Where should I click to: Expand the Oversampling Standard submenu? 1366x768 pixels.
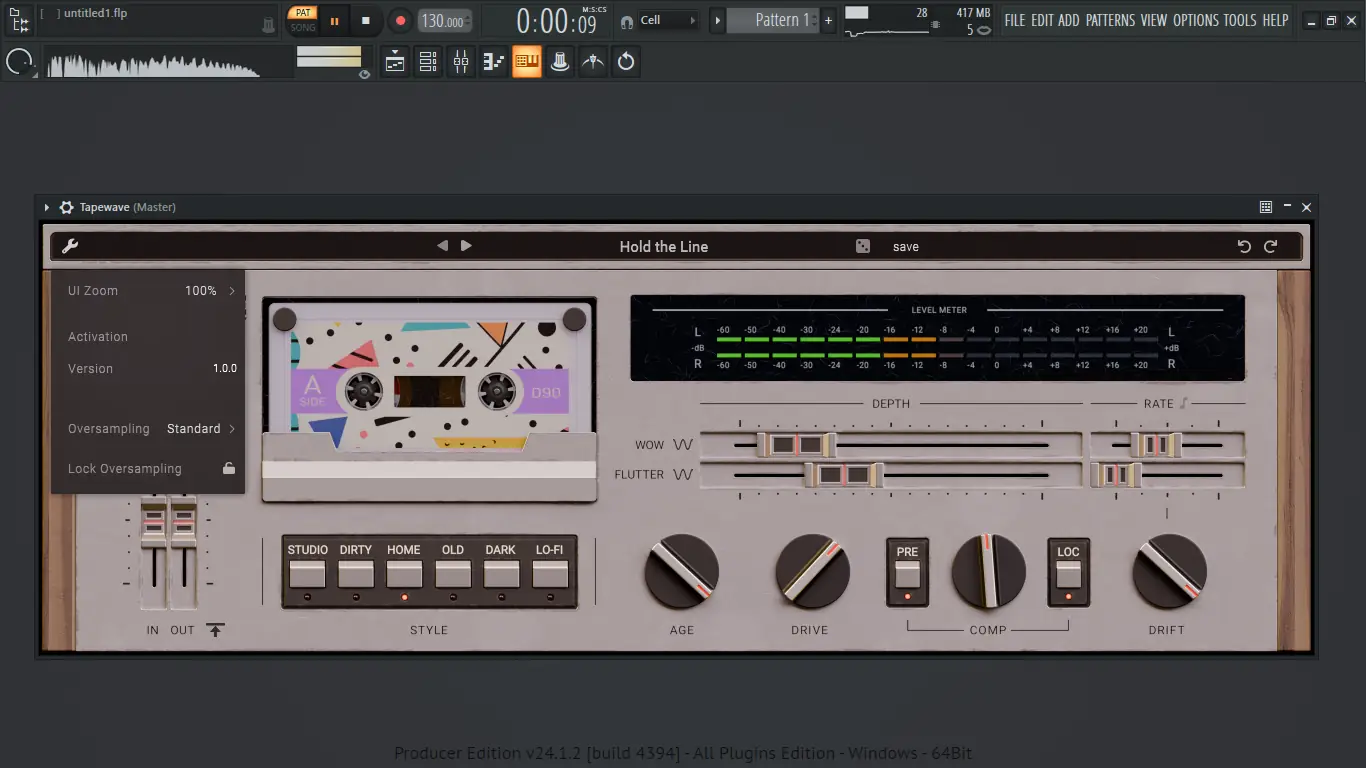tap(232, 429)
